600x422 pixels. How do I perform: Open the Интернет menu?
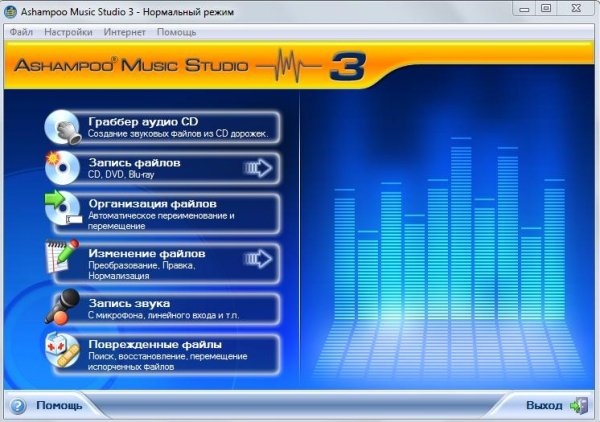pos(124,32)
